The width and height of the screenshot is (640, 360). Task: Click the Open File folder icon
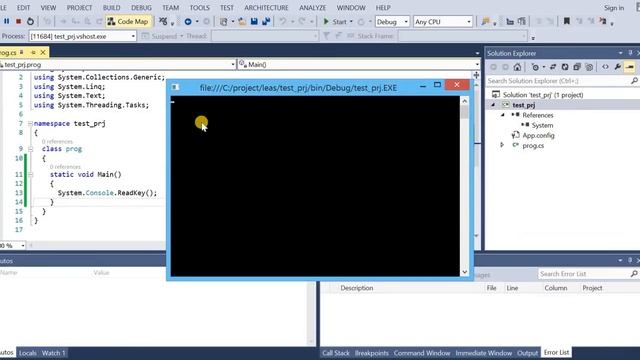click(242, 22)
